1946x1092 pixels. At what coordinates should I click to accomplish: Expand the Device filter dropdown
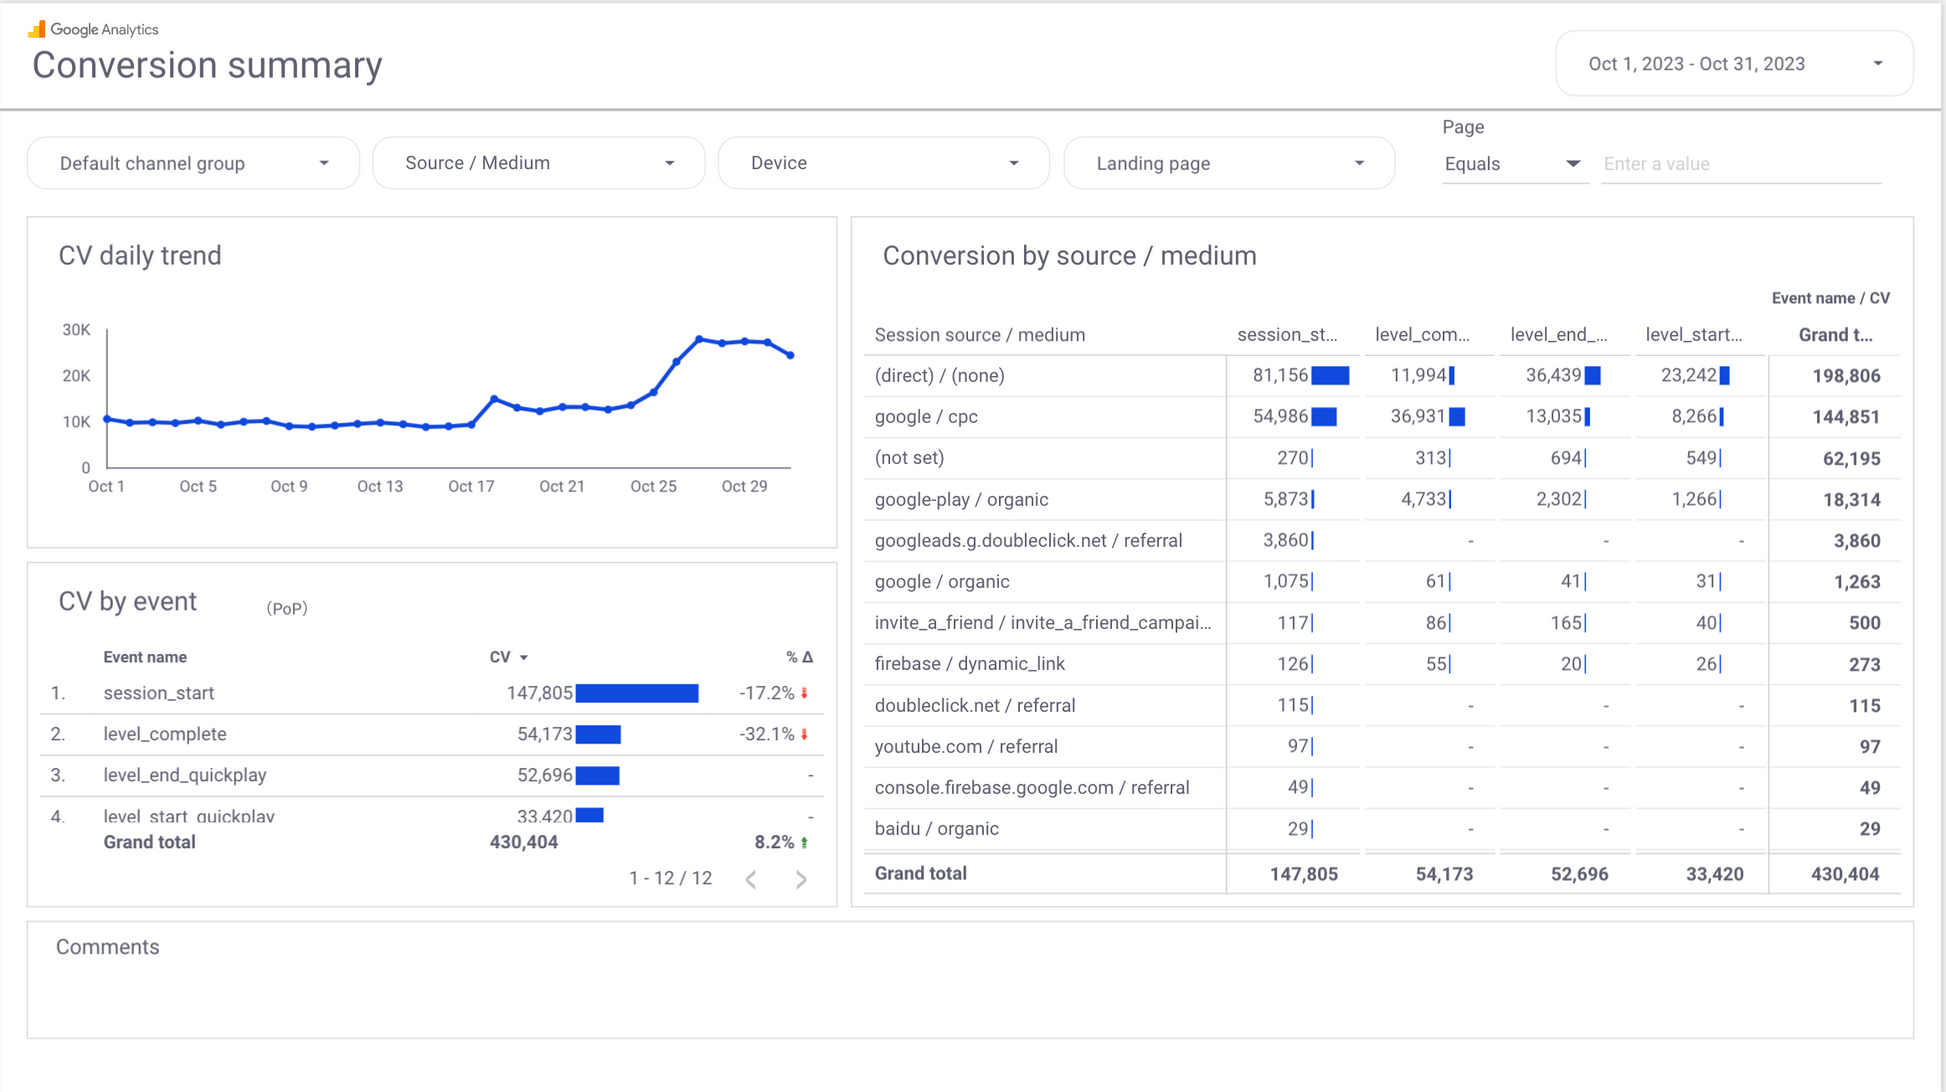884,163
